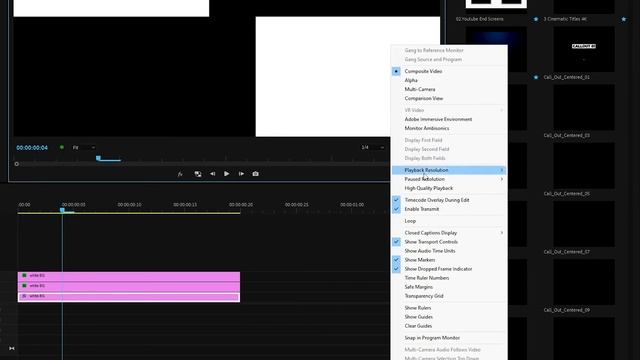Viewport: 640px width, 360px height.
Task: Toggle favorite star left of Call_Out_Centered_01
Action: tap(536, 77)
